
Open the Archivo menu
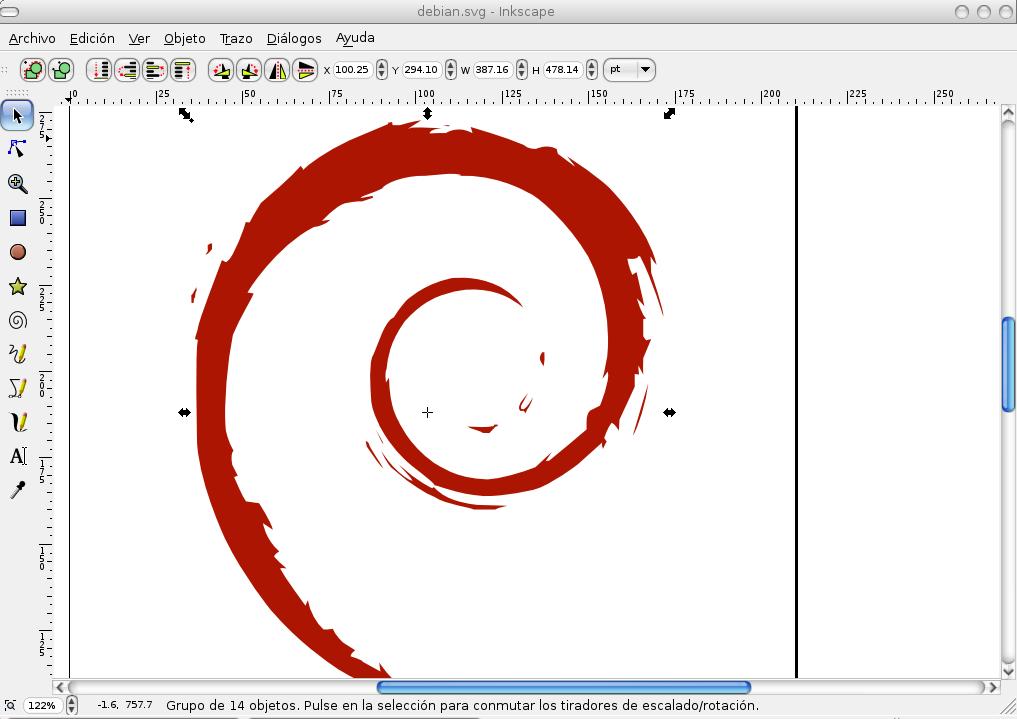click(32, 38)
